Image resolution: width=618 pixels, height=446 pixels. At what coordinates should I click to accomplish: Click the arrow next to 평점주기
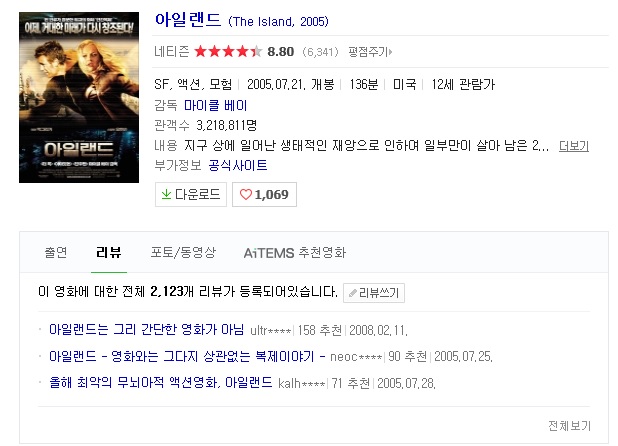pos(390,52)
